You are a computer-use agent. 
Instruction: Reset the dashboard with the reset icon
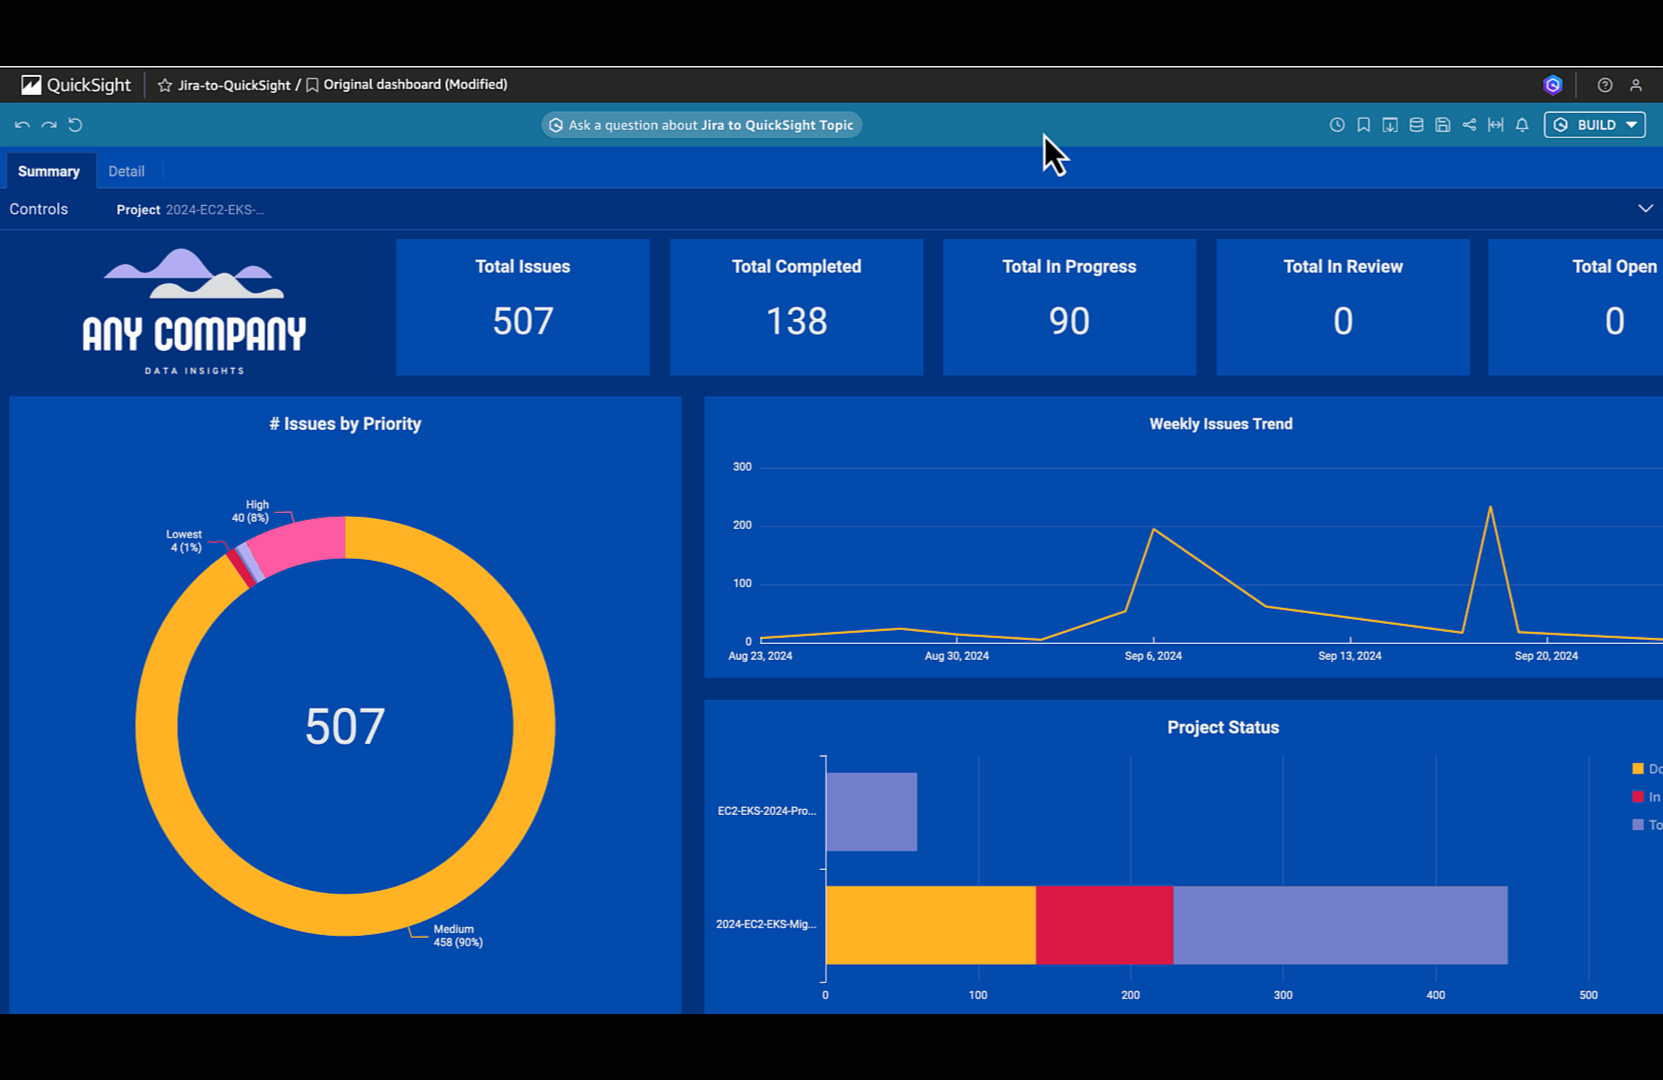click(75, 125)
